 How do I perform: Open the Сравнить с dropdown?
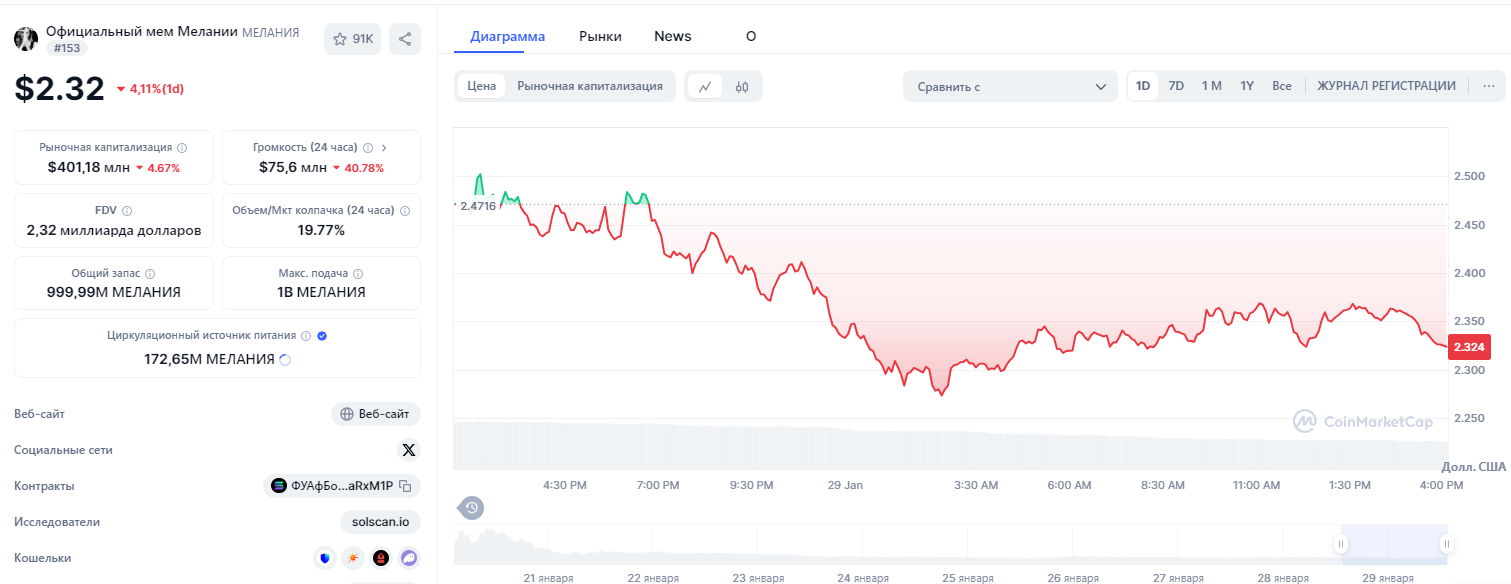1010,86
